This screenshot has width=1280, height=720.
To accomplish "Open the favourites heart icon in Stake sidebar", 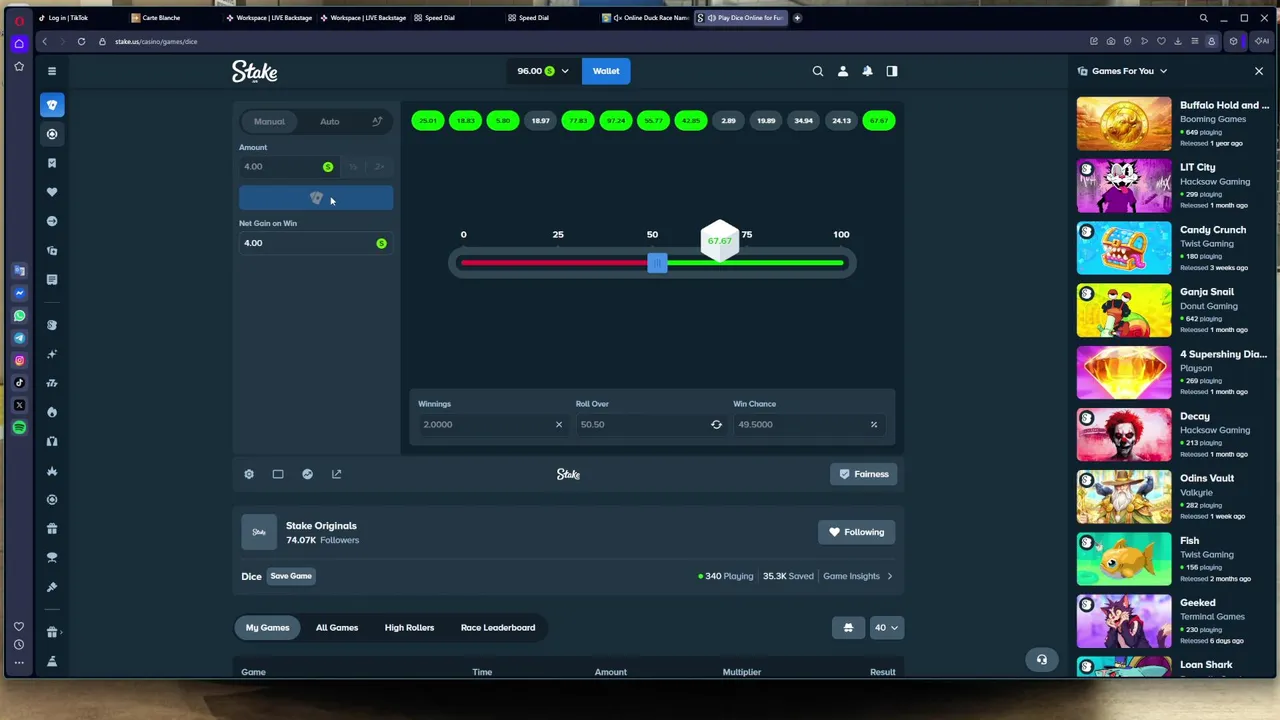I will point(52,192).
